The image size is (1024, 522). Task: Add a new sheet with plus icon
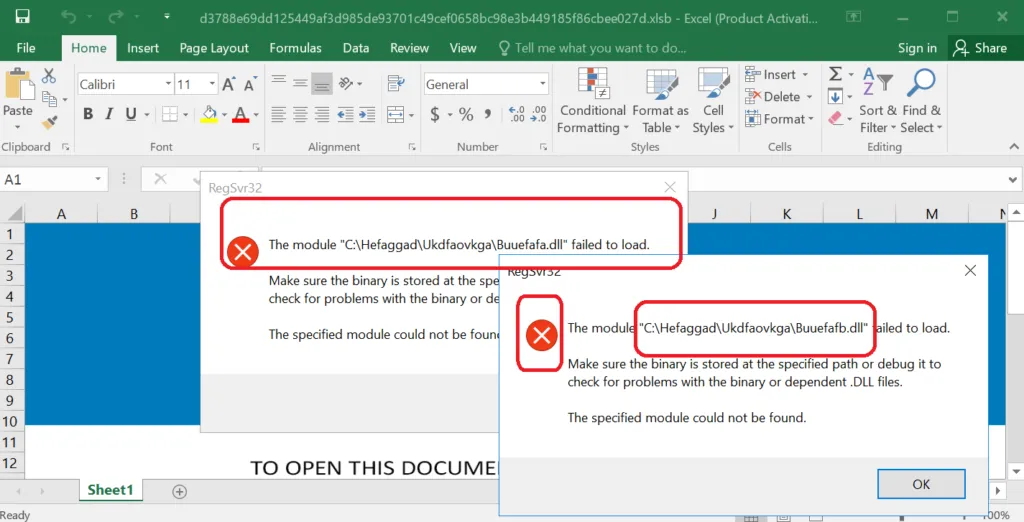point(180,491)
